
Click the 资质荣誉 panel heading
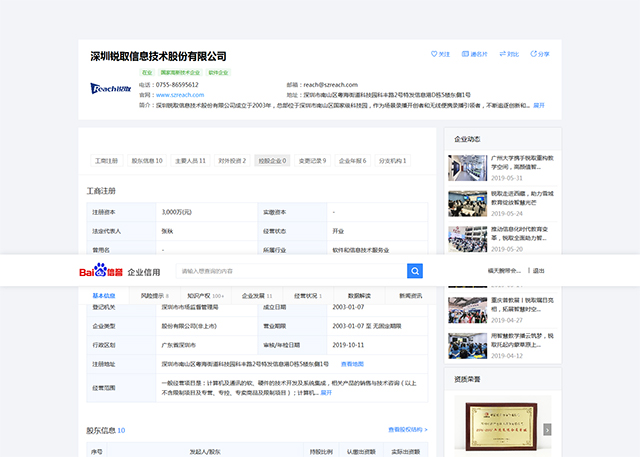pos(467,379)
